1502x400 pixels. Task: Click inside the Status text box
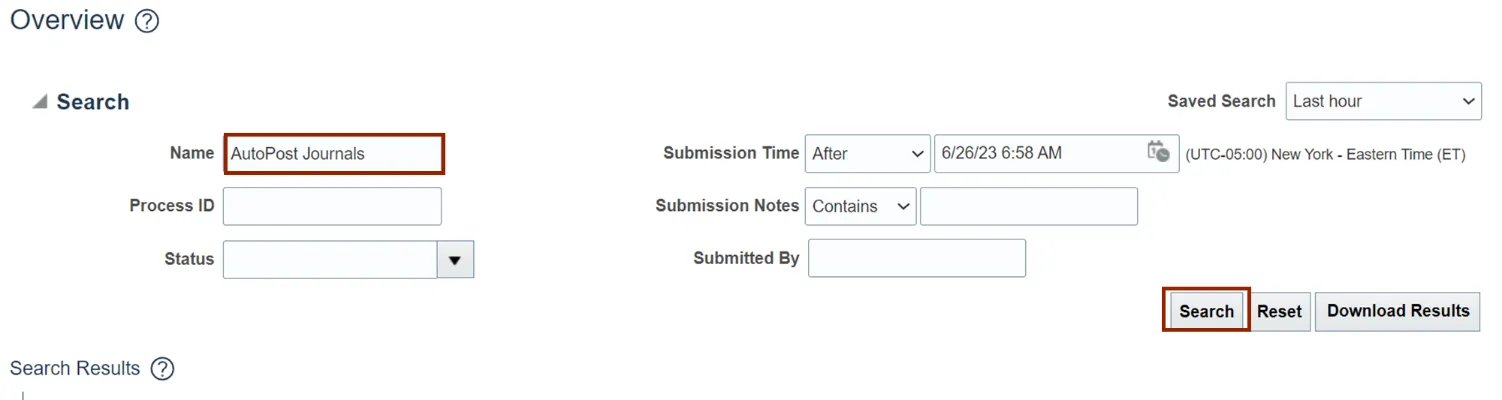point(330,260)
